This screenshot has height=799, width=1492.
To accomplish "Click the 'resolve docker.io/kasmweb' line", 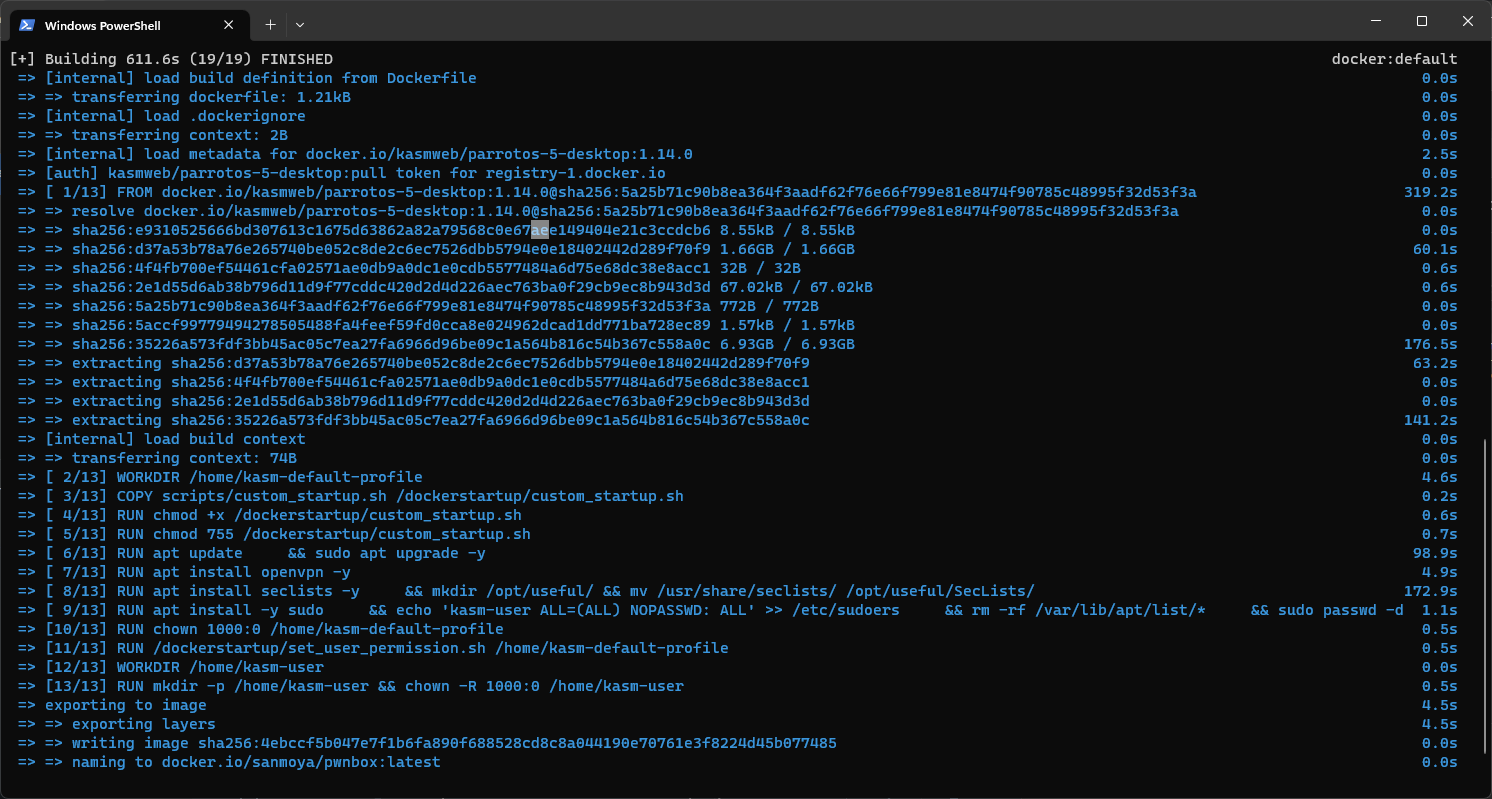I will [x=598, y=211].
